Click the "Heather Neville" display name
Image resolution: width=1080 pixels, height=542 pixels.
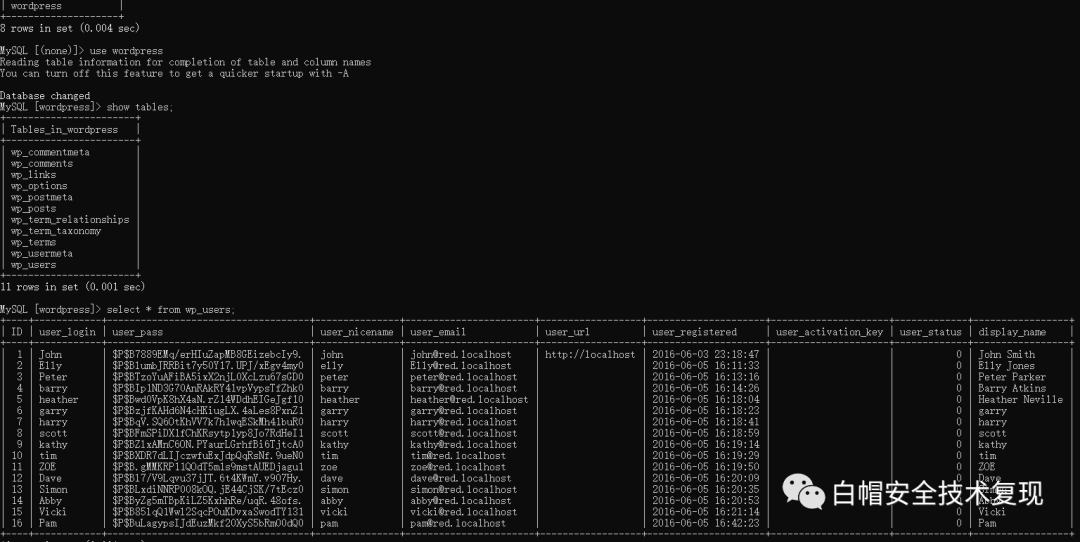[x=1020, y=399]
